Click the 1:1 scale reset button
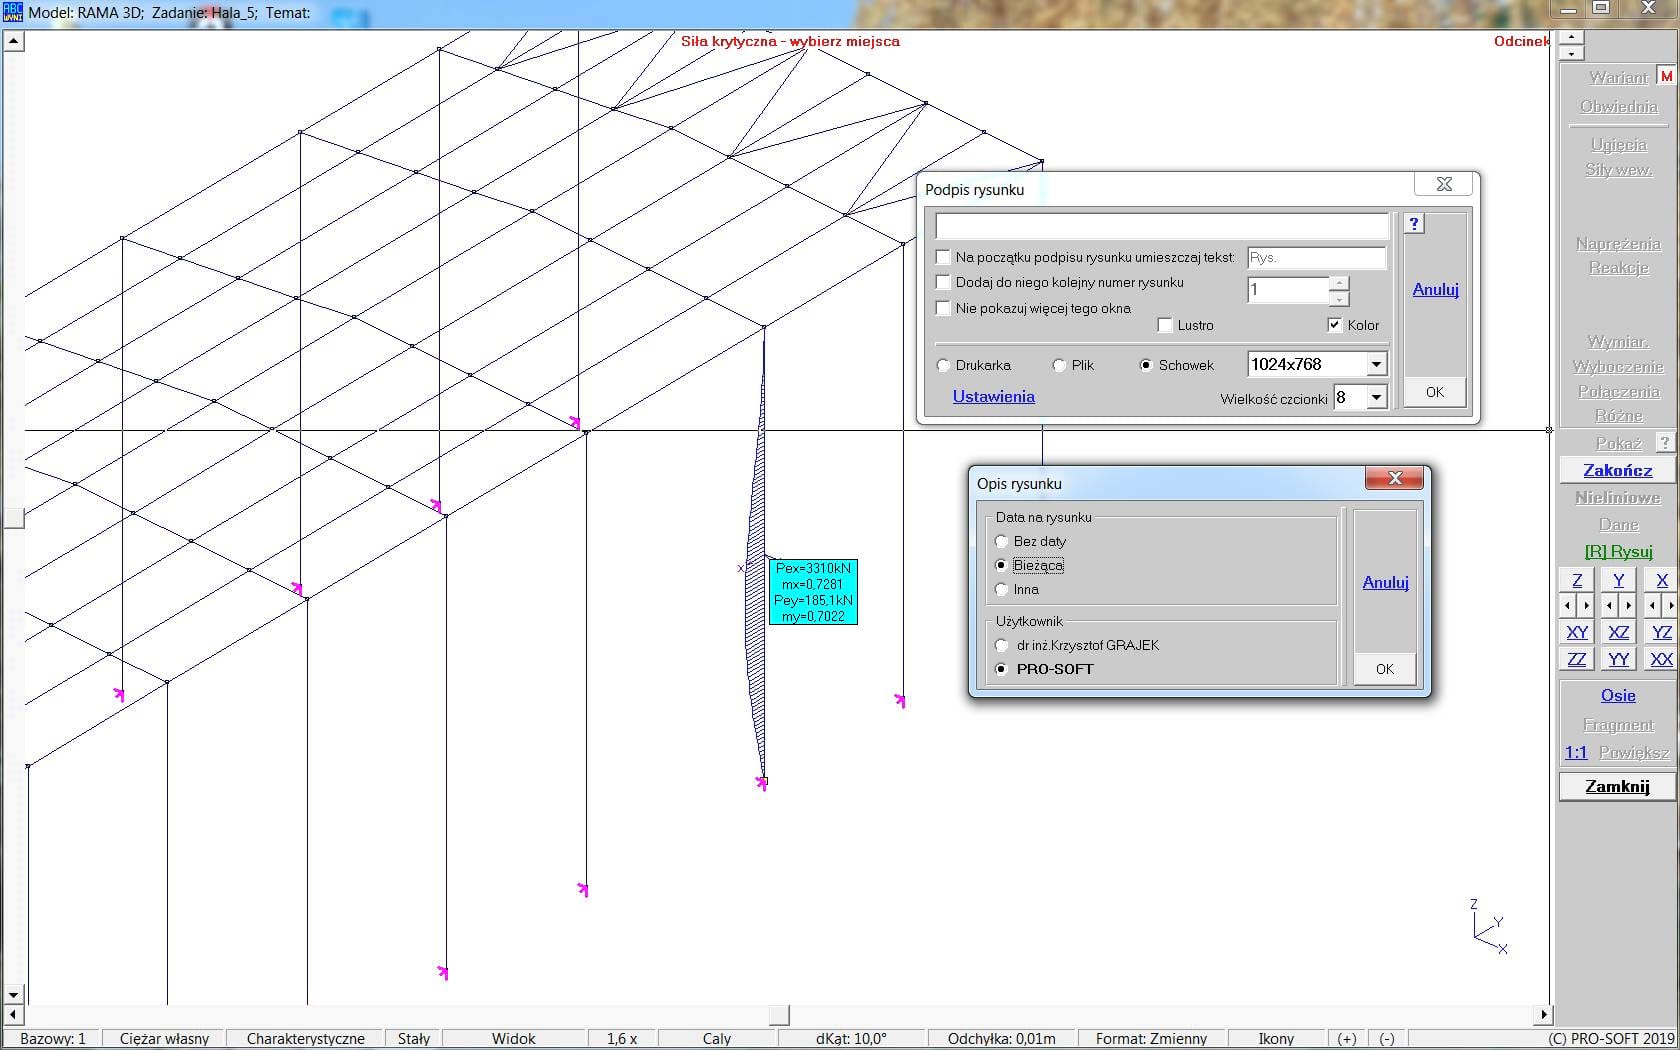Image resolution: width=1680 pixels, height=1050 pixels. [1576, 752]
